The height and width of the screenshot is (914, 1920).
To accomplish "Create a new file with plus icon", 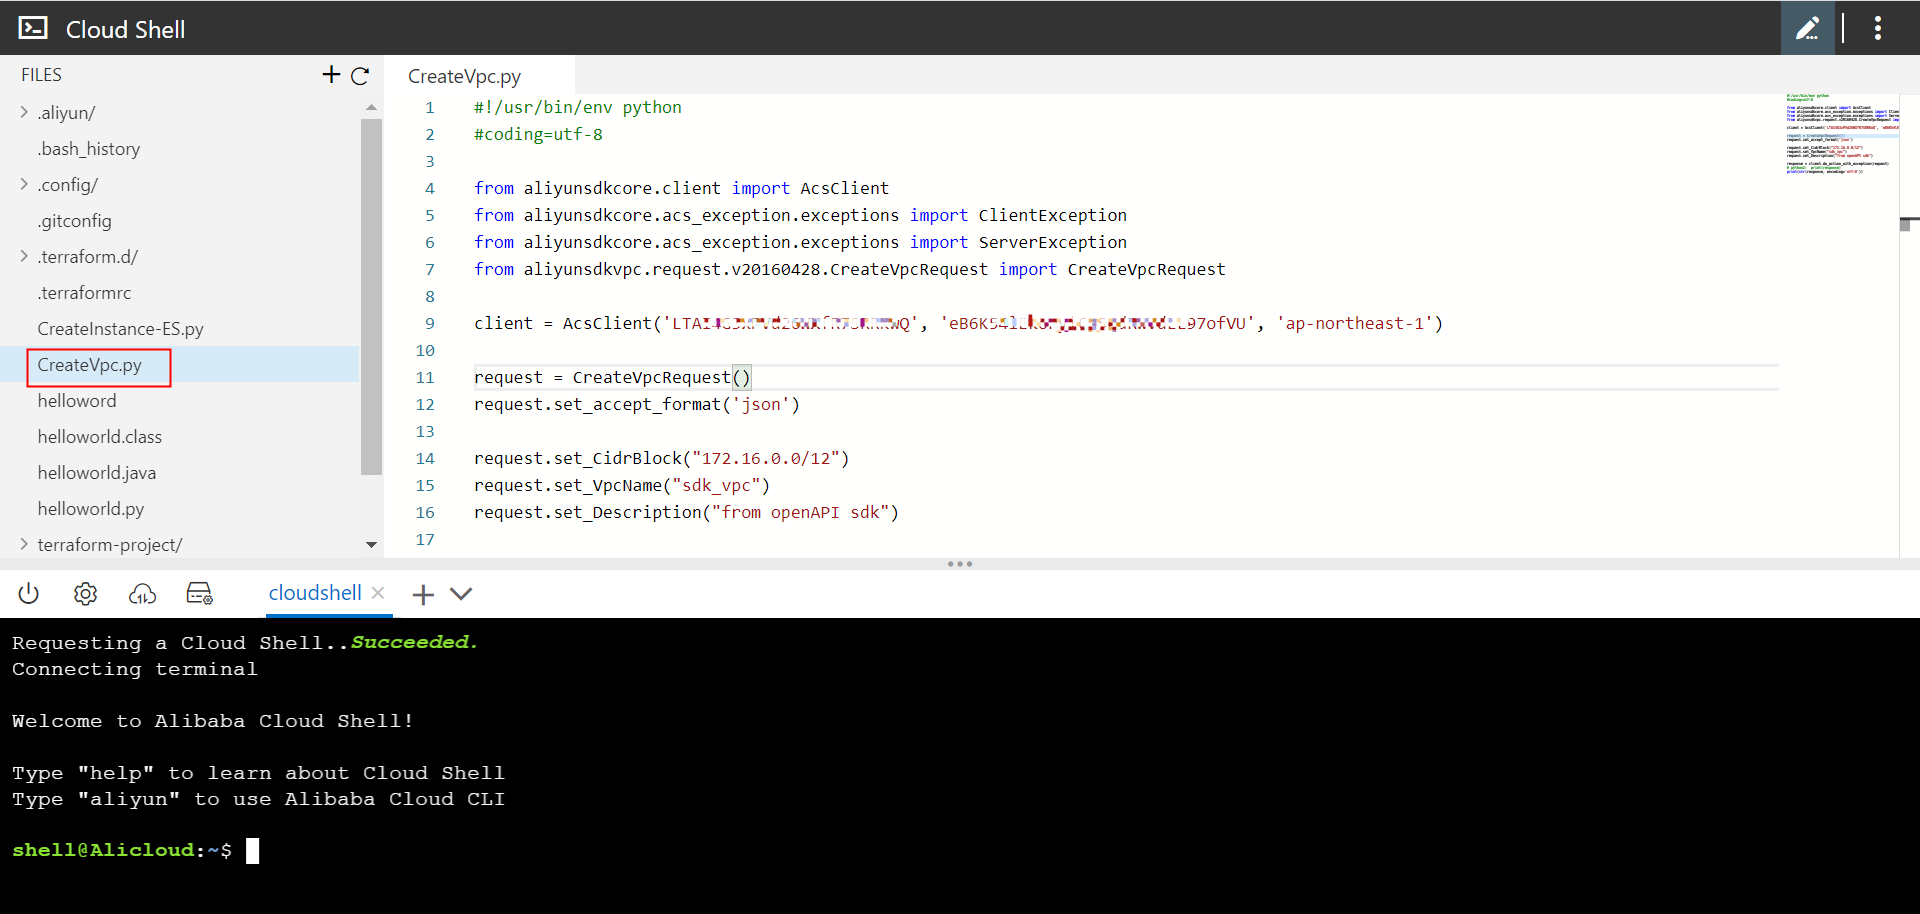I will click(x=331, y=74).
